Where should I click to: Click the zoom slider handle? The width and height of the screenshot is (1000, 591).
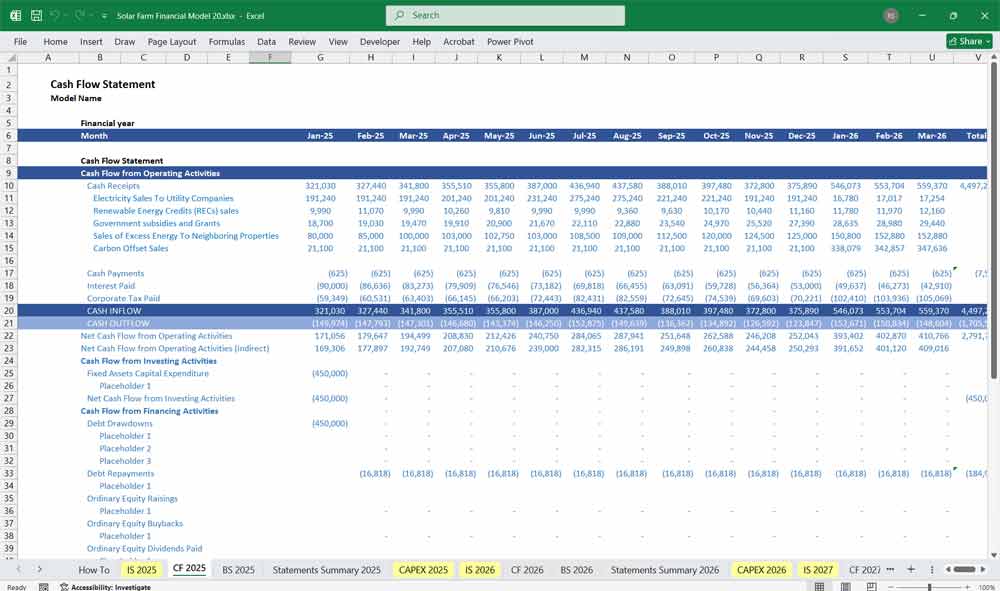tap(930, 587)
